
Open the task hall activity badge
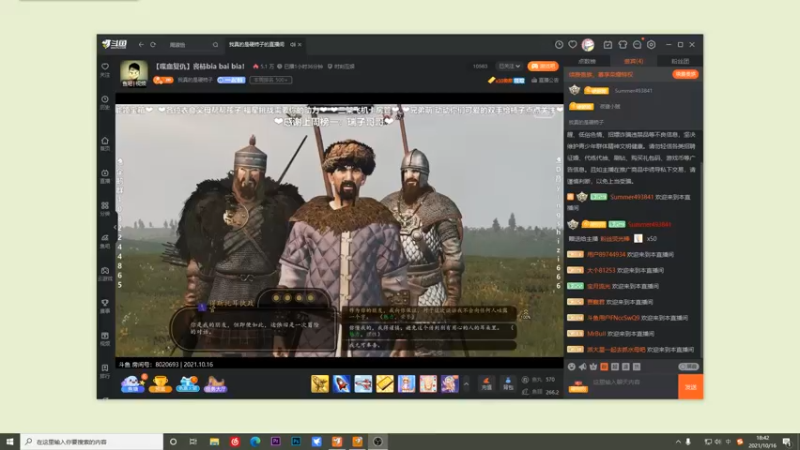(215, 384)
